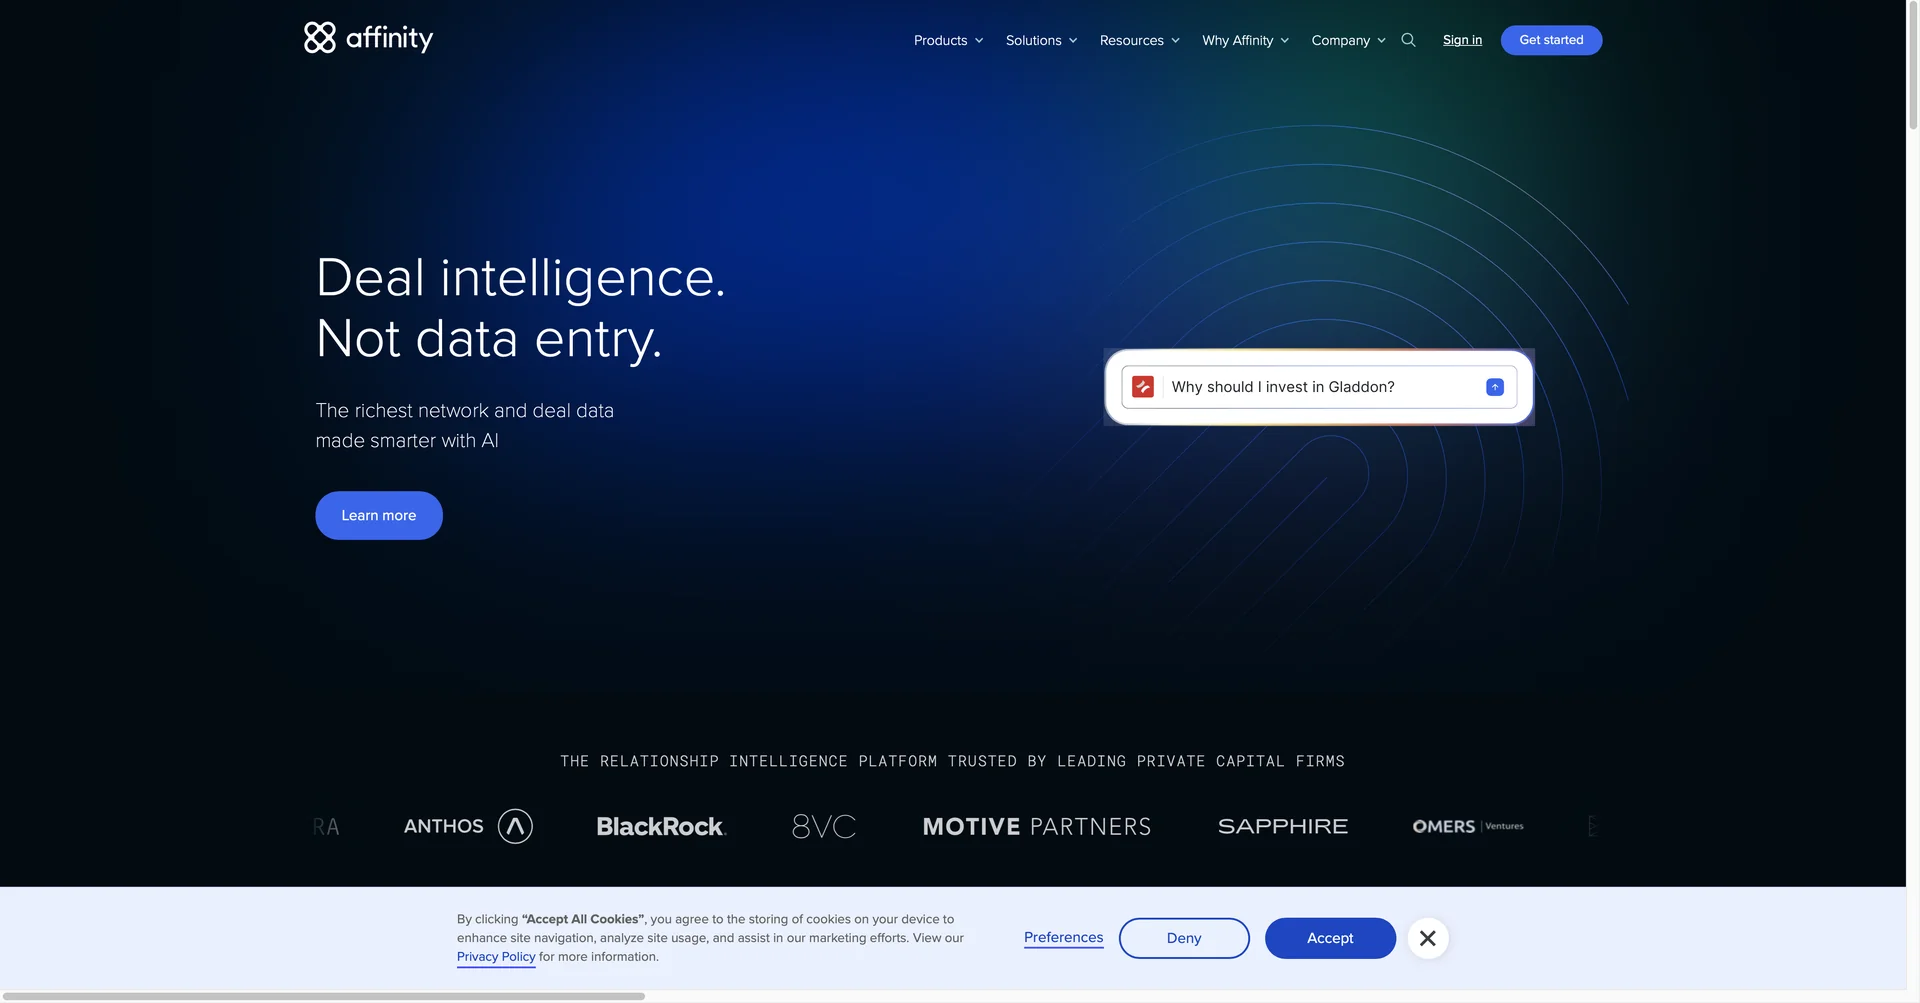Click the Affinity logo in the header
The height and width of the screenshot is (1003, 1920).
[368, 38]
